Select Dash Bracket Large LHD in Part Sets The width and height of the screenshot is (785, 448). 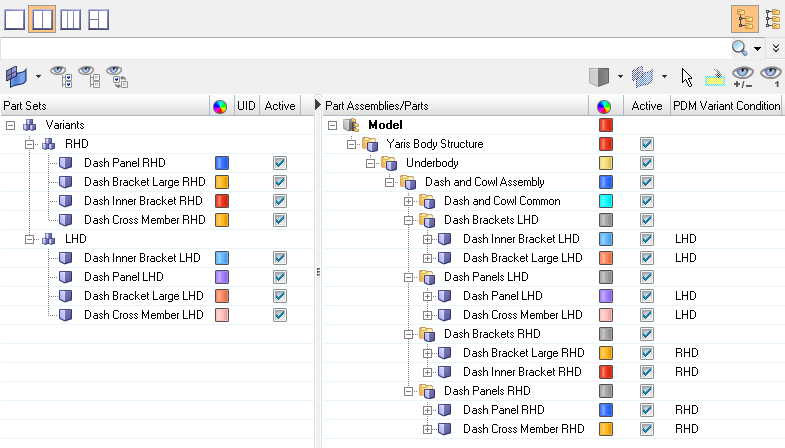point(144,296)
